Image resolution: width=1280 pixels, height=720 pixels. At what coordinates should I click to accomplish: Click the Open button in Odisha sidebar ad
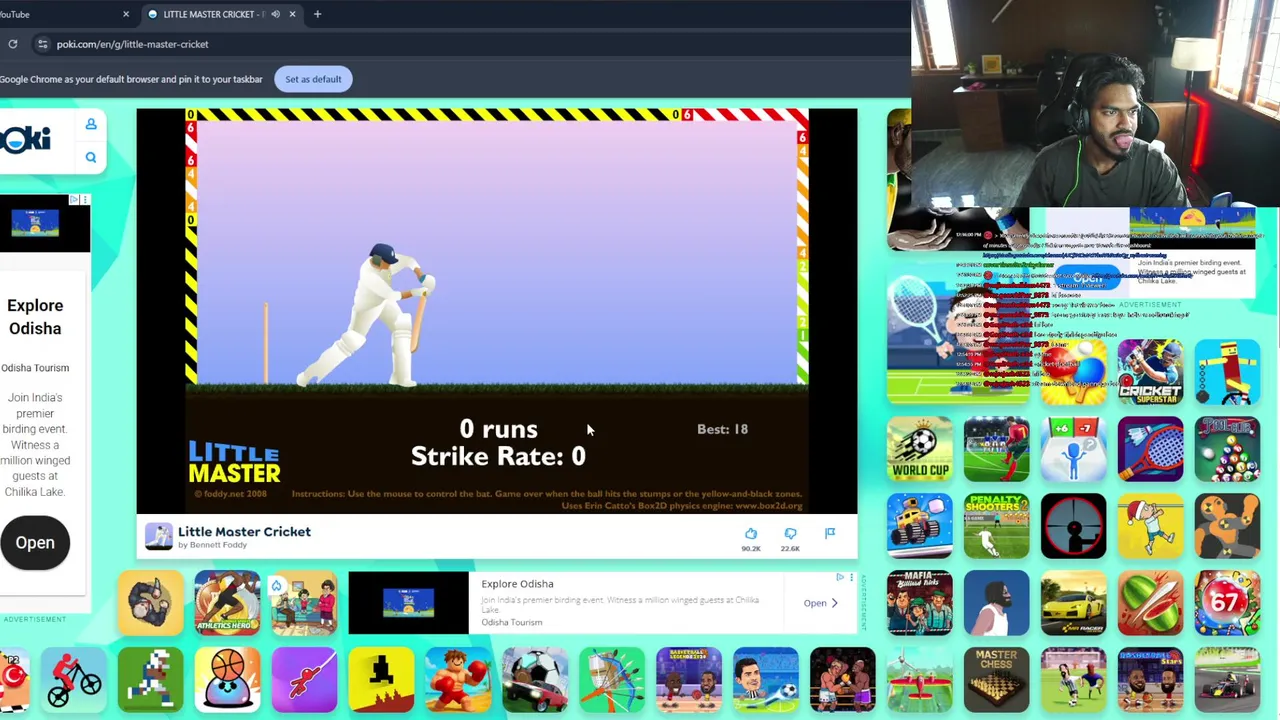[x=35, y=543]
